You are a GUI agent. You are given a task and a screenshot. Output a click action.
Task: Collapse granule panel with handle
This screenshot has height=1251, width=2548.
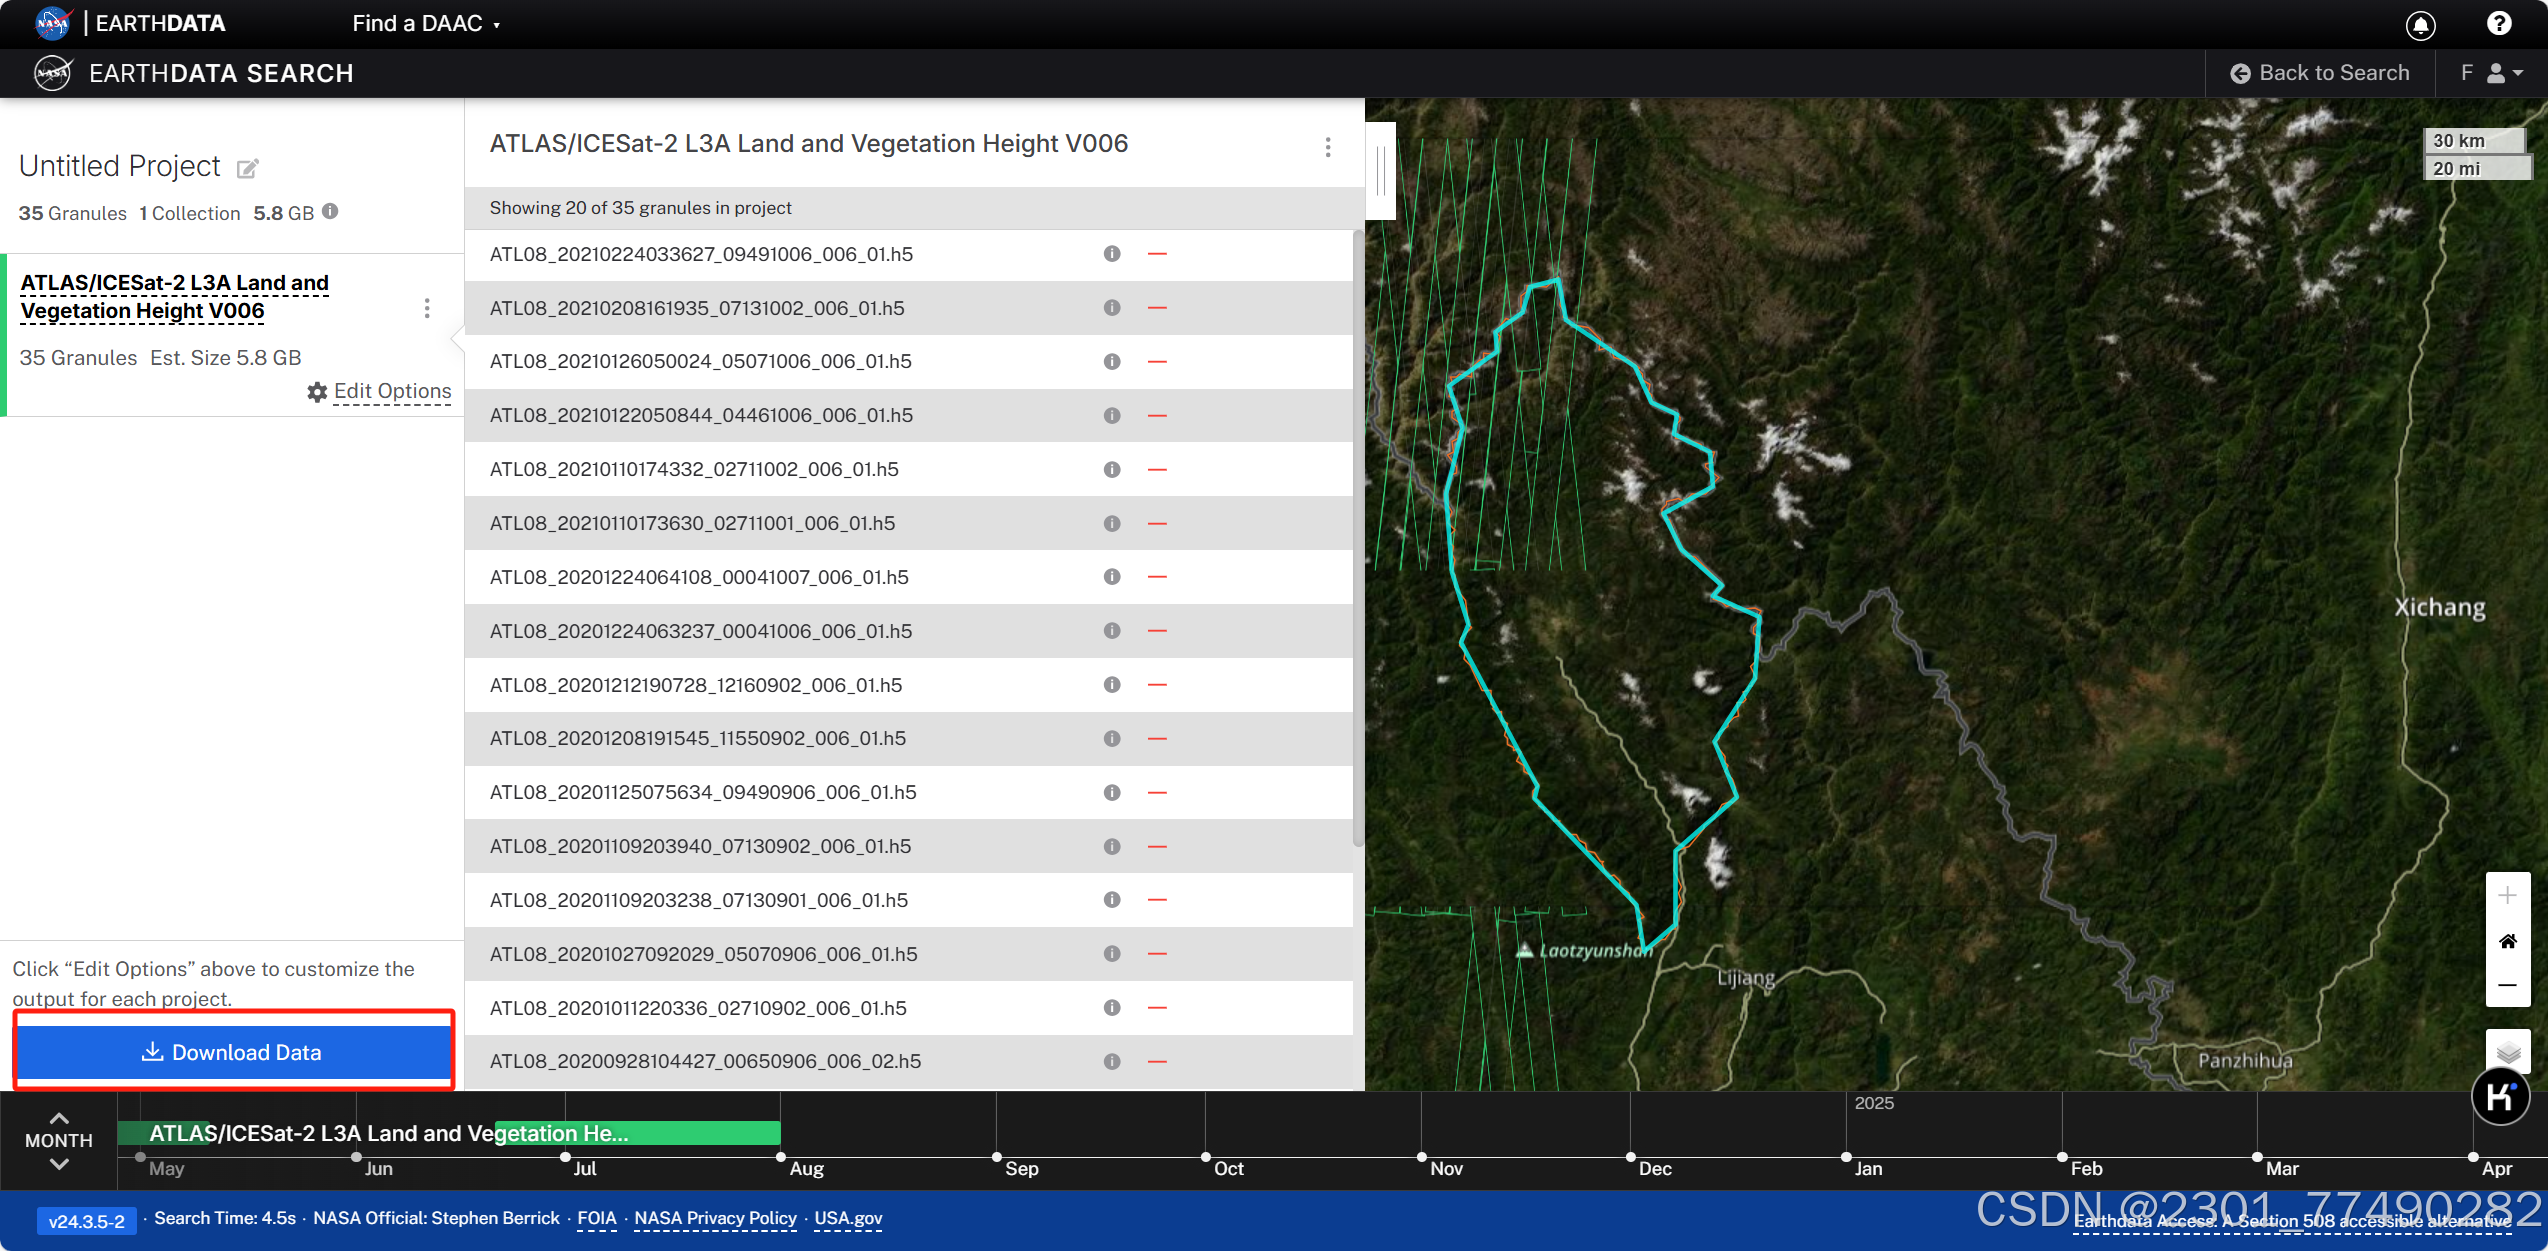click(1380, 170)
